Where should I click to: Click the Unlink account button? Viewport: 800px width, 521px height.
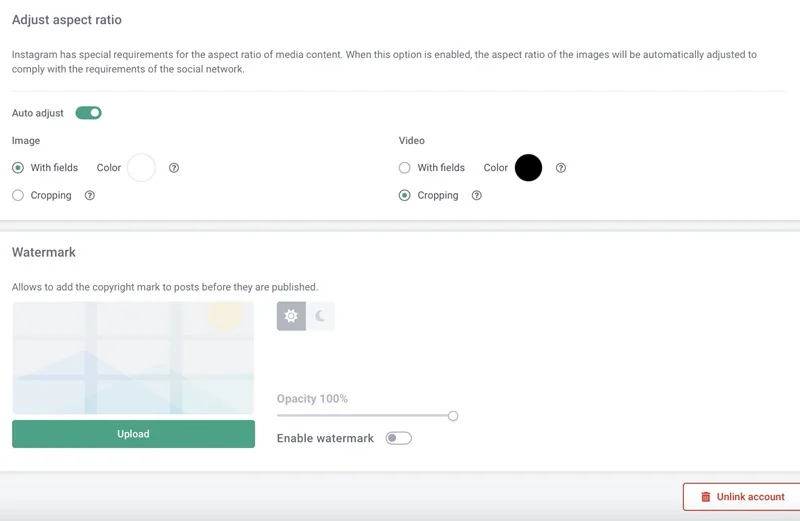coord(742,497)
